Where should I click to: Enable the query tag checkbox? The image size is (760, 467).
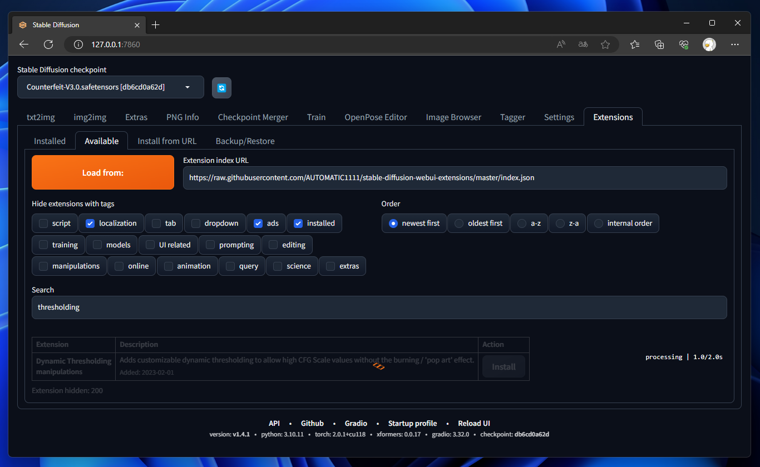click(x=230, y=266)
